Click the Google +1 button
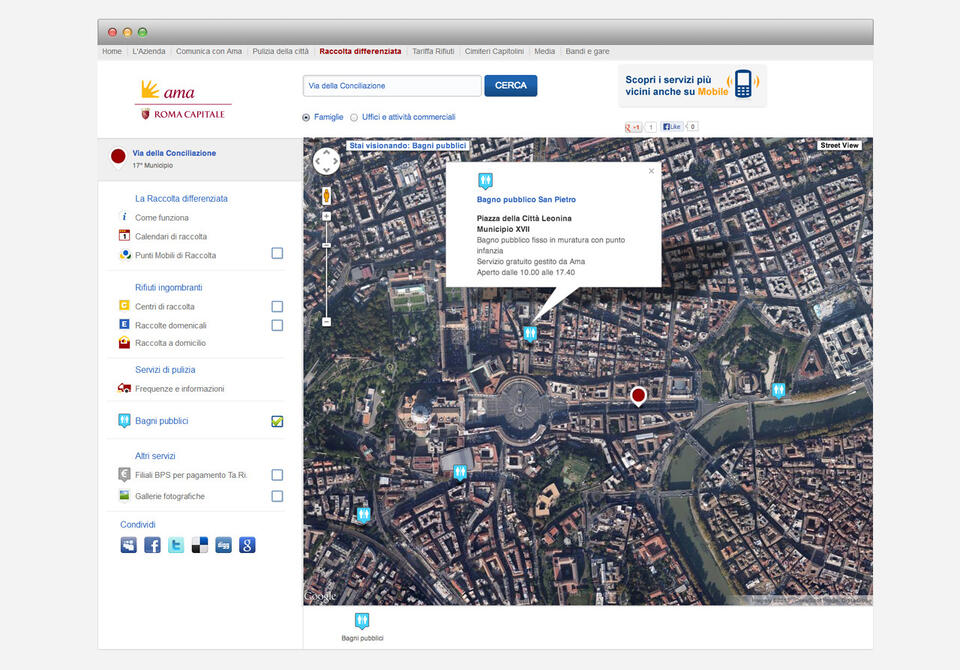The image size is (960, 670). [633, 127]
